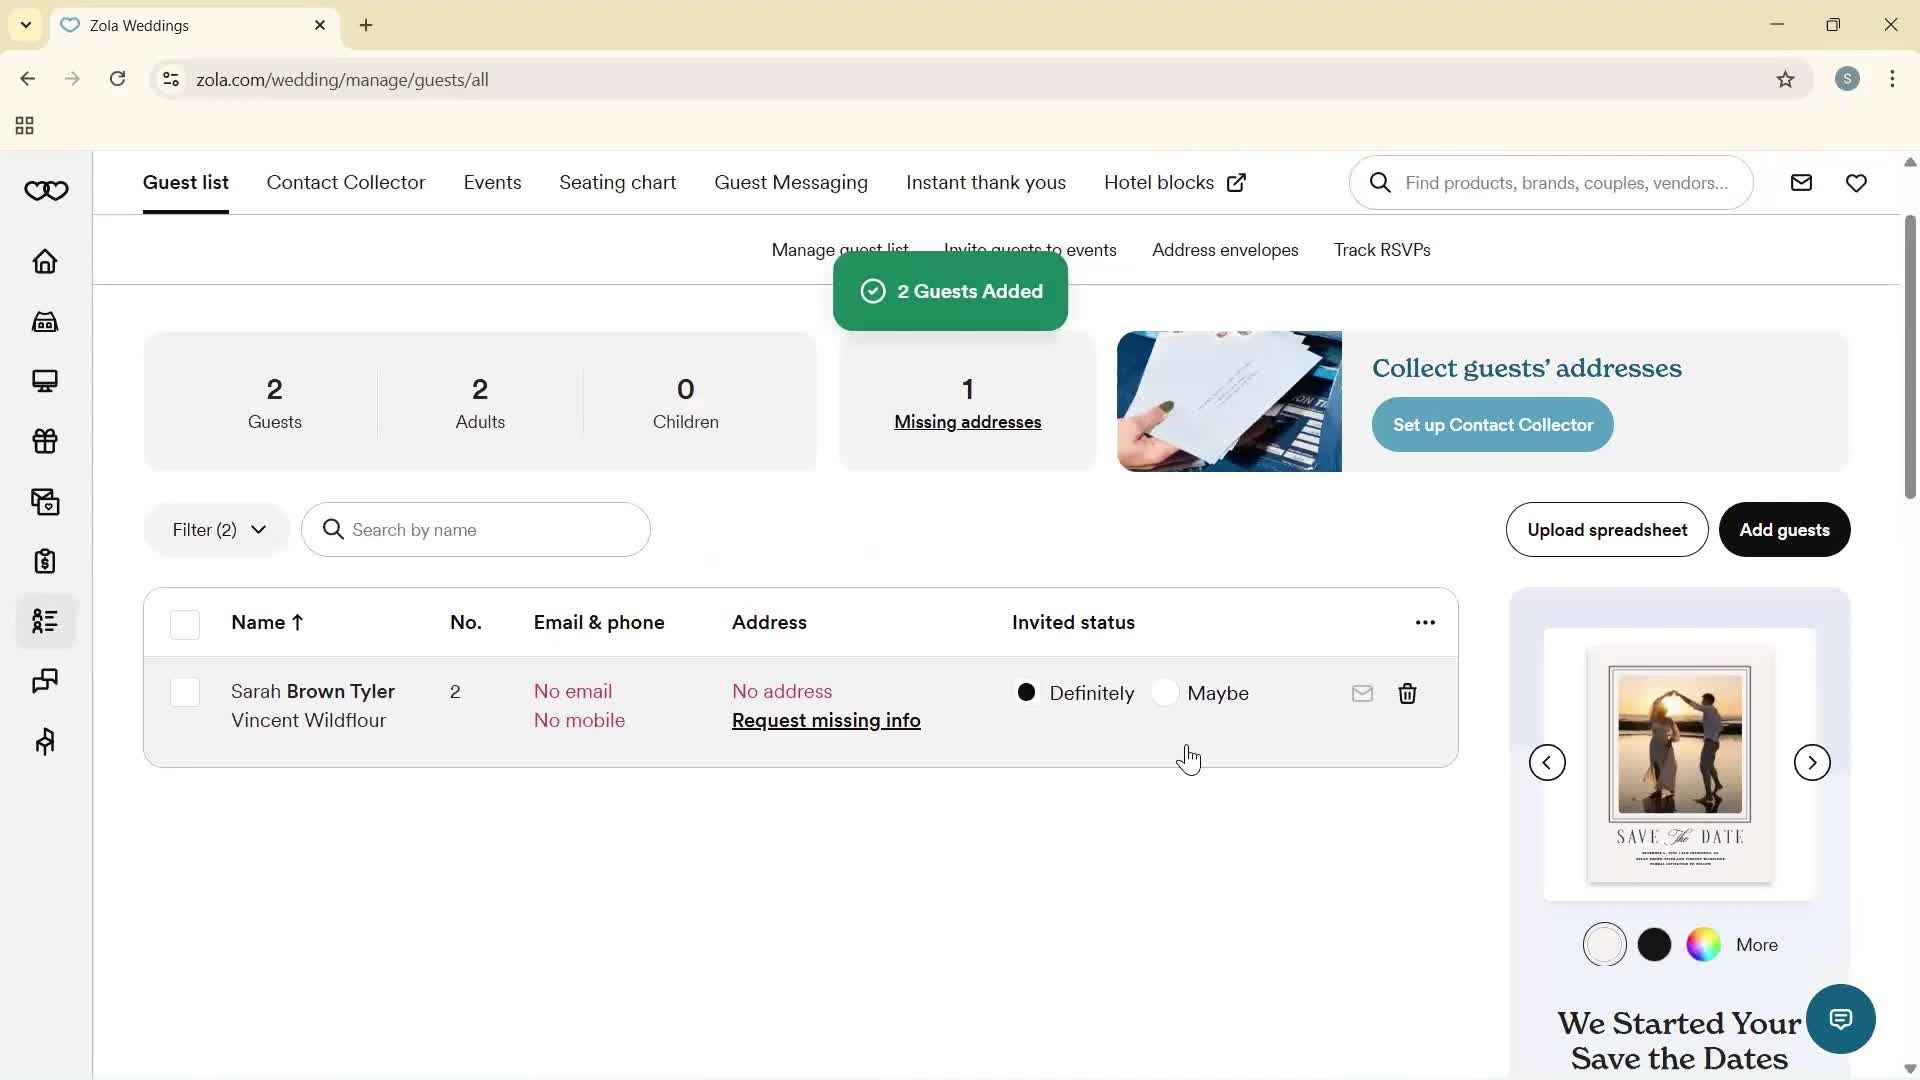
Task: Choose the black color swatch under the card preview
Action: 1654,944
